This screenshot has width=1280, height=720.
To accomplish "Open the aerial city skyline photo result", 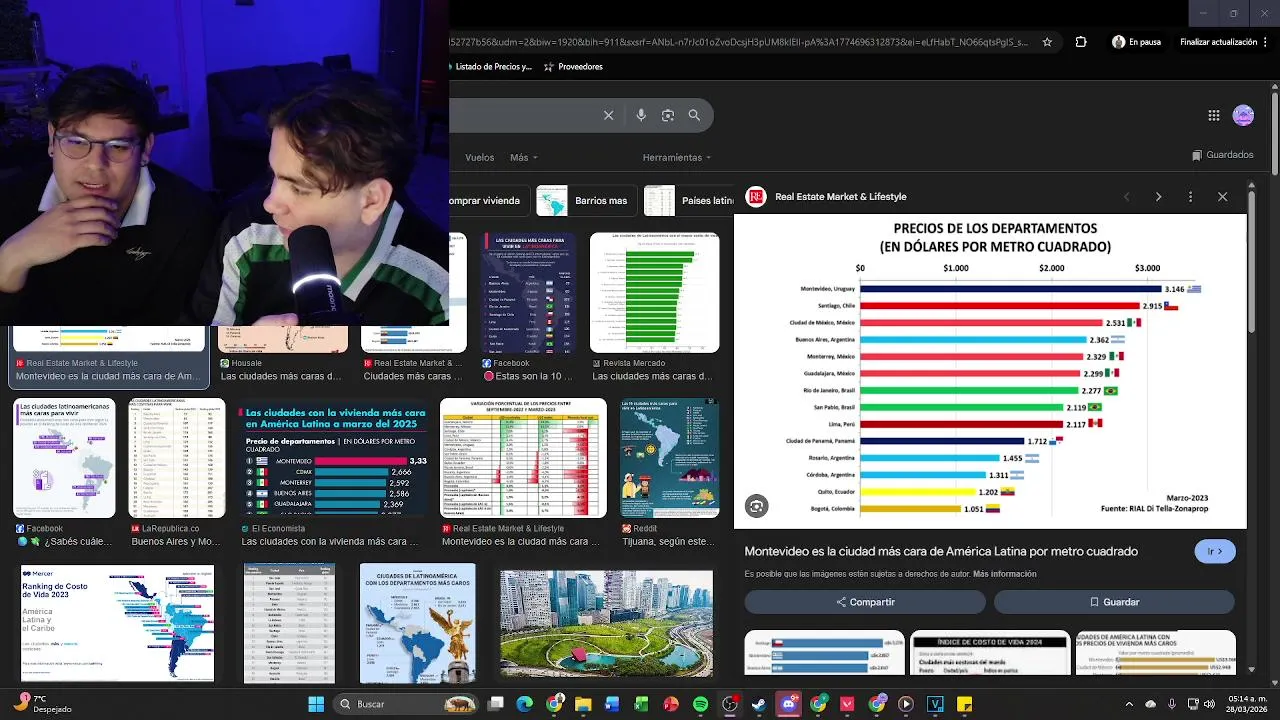I will coord(606,624).
